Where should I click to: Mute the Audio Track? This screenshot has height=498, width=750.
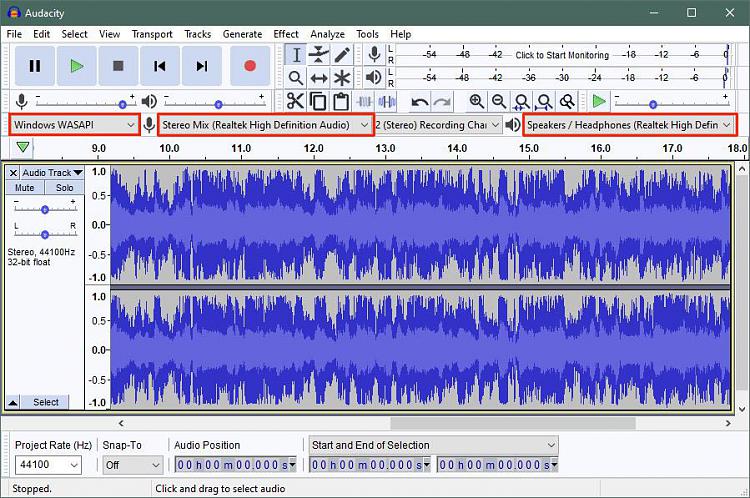pyautogui.click(x=25, y=188)
